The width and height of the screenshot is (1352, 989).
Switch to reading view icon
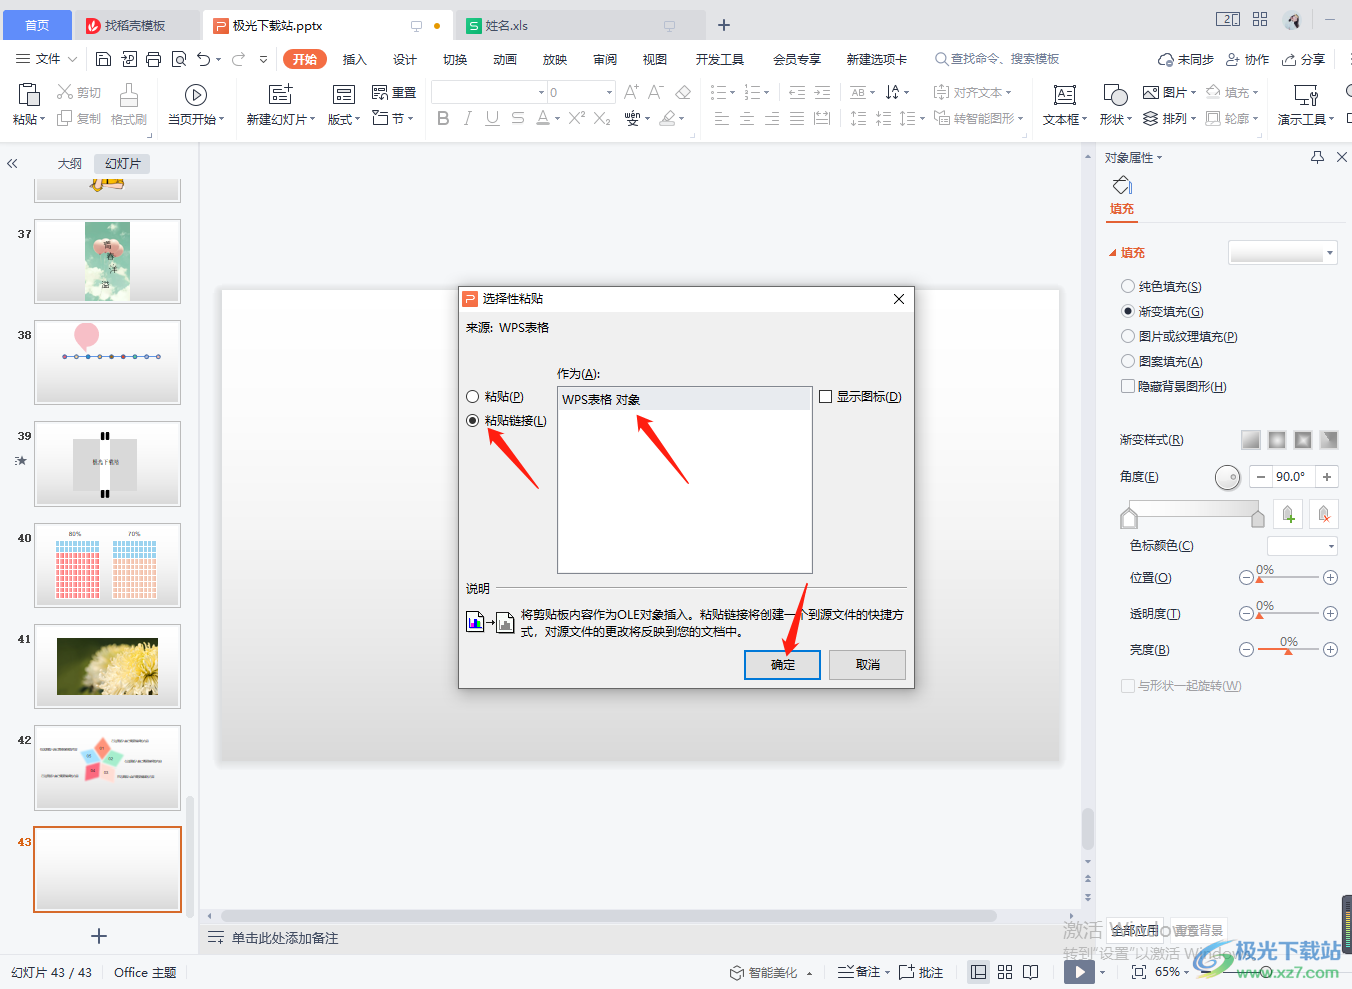tap(1031, 972)
